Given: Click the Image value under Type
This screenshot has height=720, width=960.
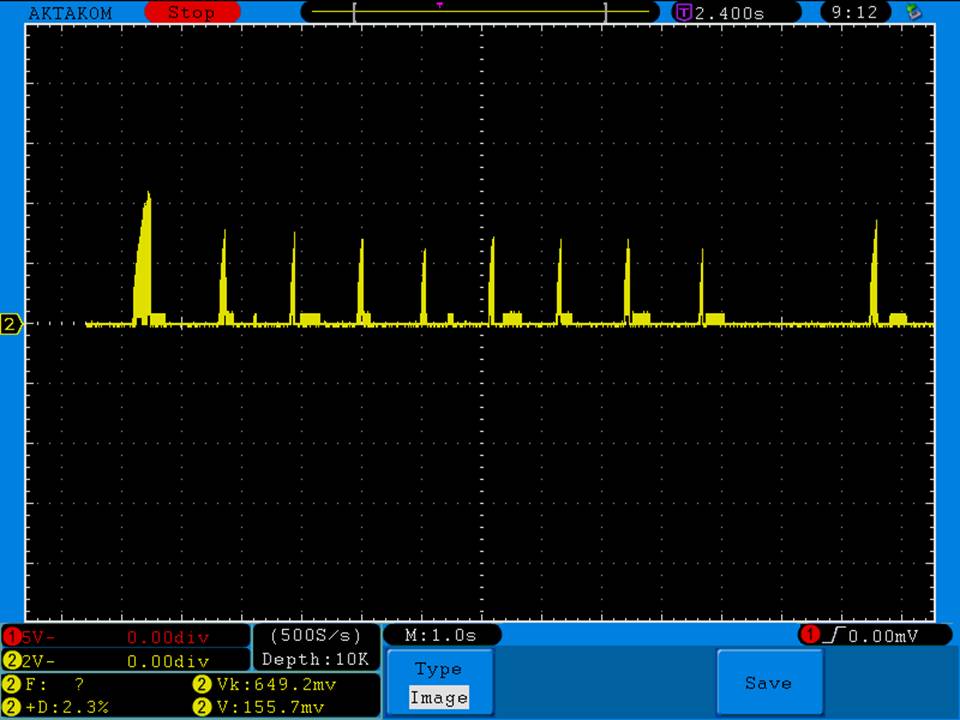Looking at the screenshot, I should pyautogui.click(x=438, y=698).
